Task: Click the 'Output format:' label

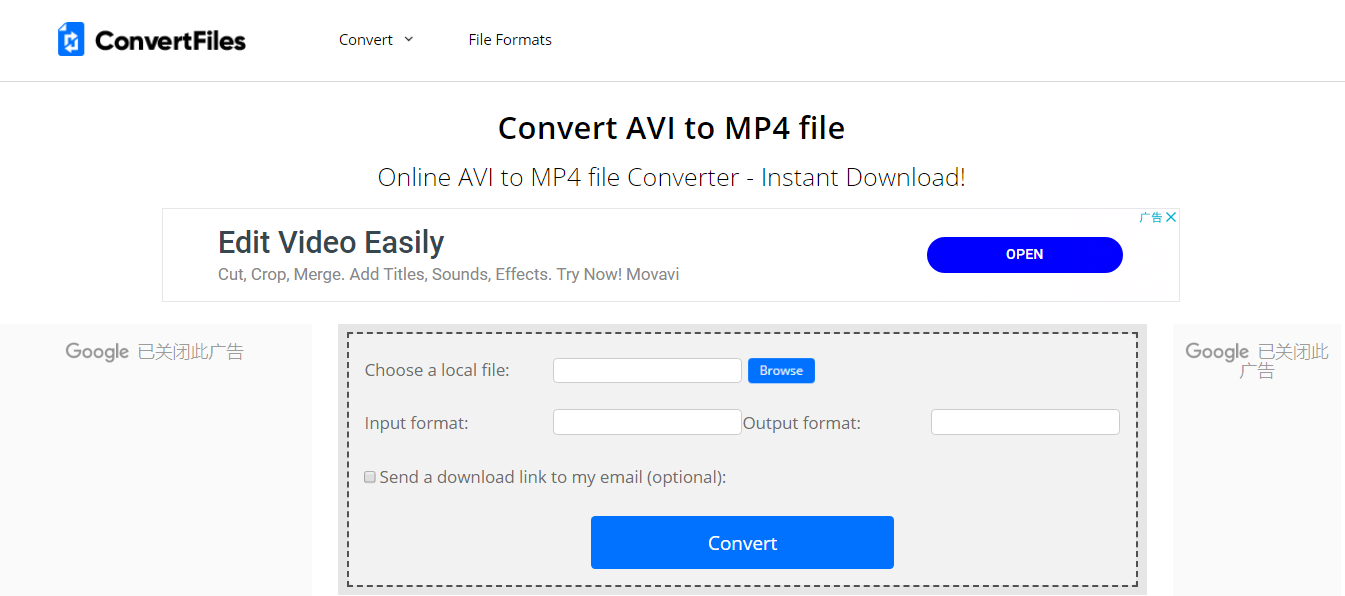Action: point(802,423)
